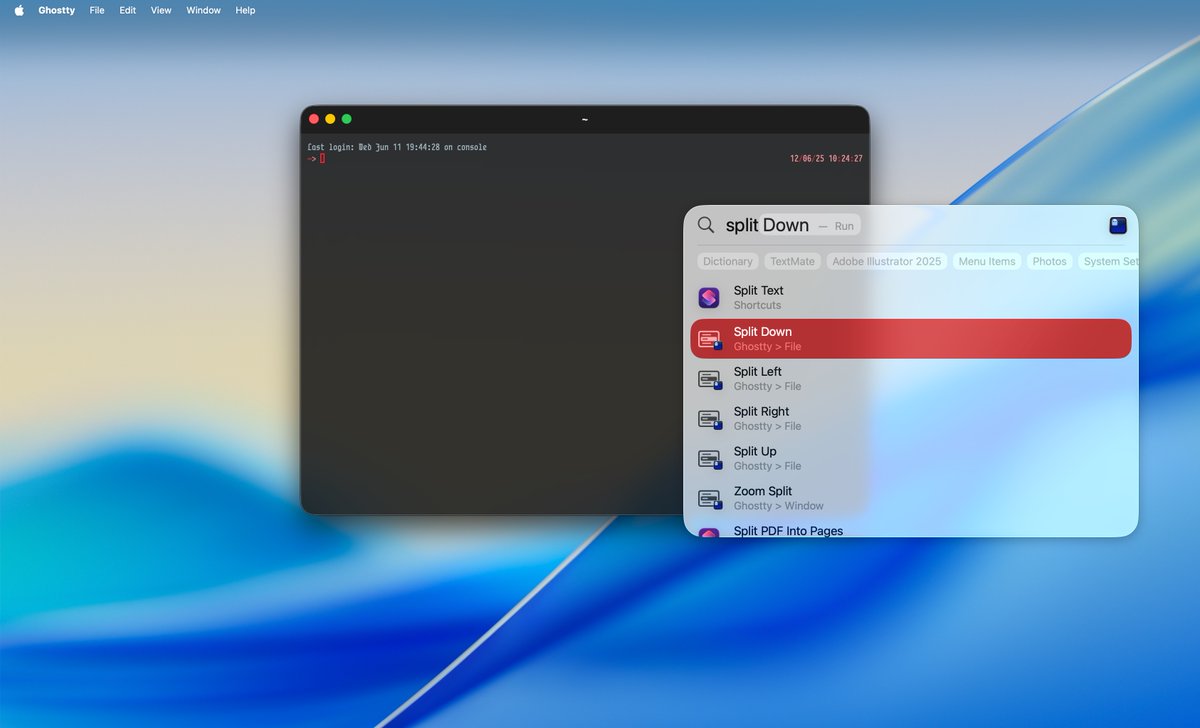Screen dimensions: 1200x728
Task: Click the icon beside Split PDF Into Pages
Action: pyautogui.click(x=709, y=532)
